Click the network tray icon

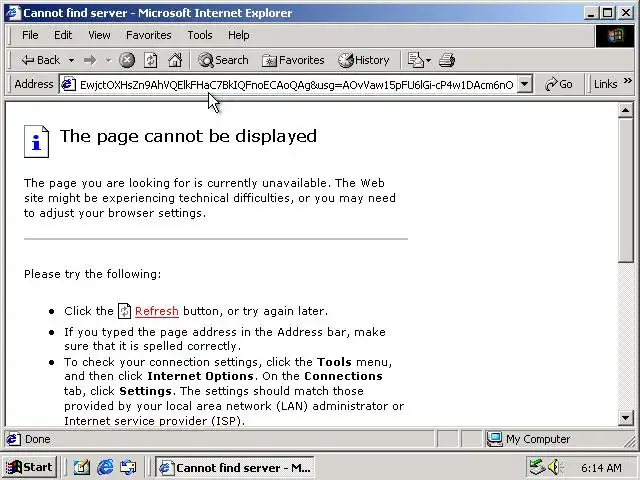(537, 467)
